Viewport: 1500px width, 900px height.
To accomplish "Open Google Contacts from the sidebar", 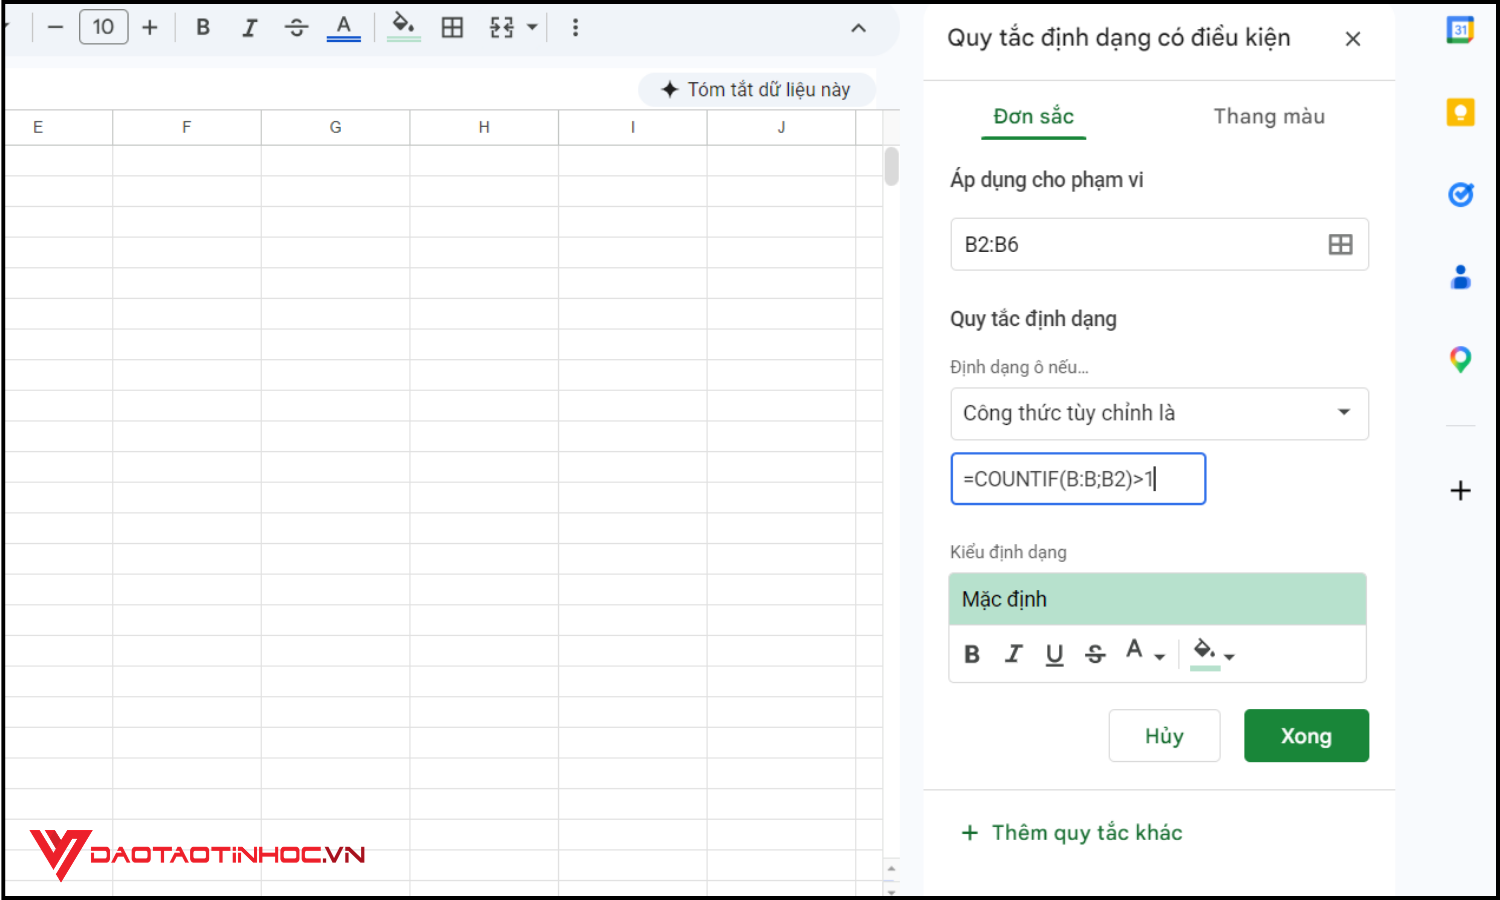I will (x=1461, y=276).
